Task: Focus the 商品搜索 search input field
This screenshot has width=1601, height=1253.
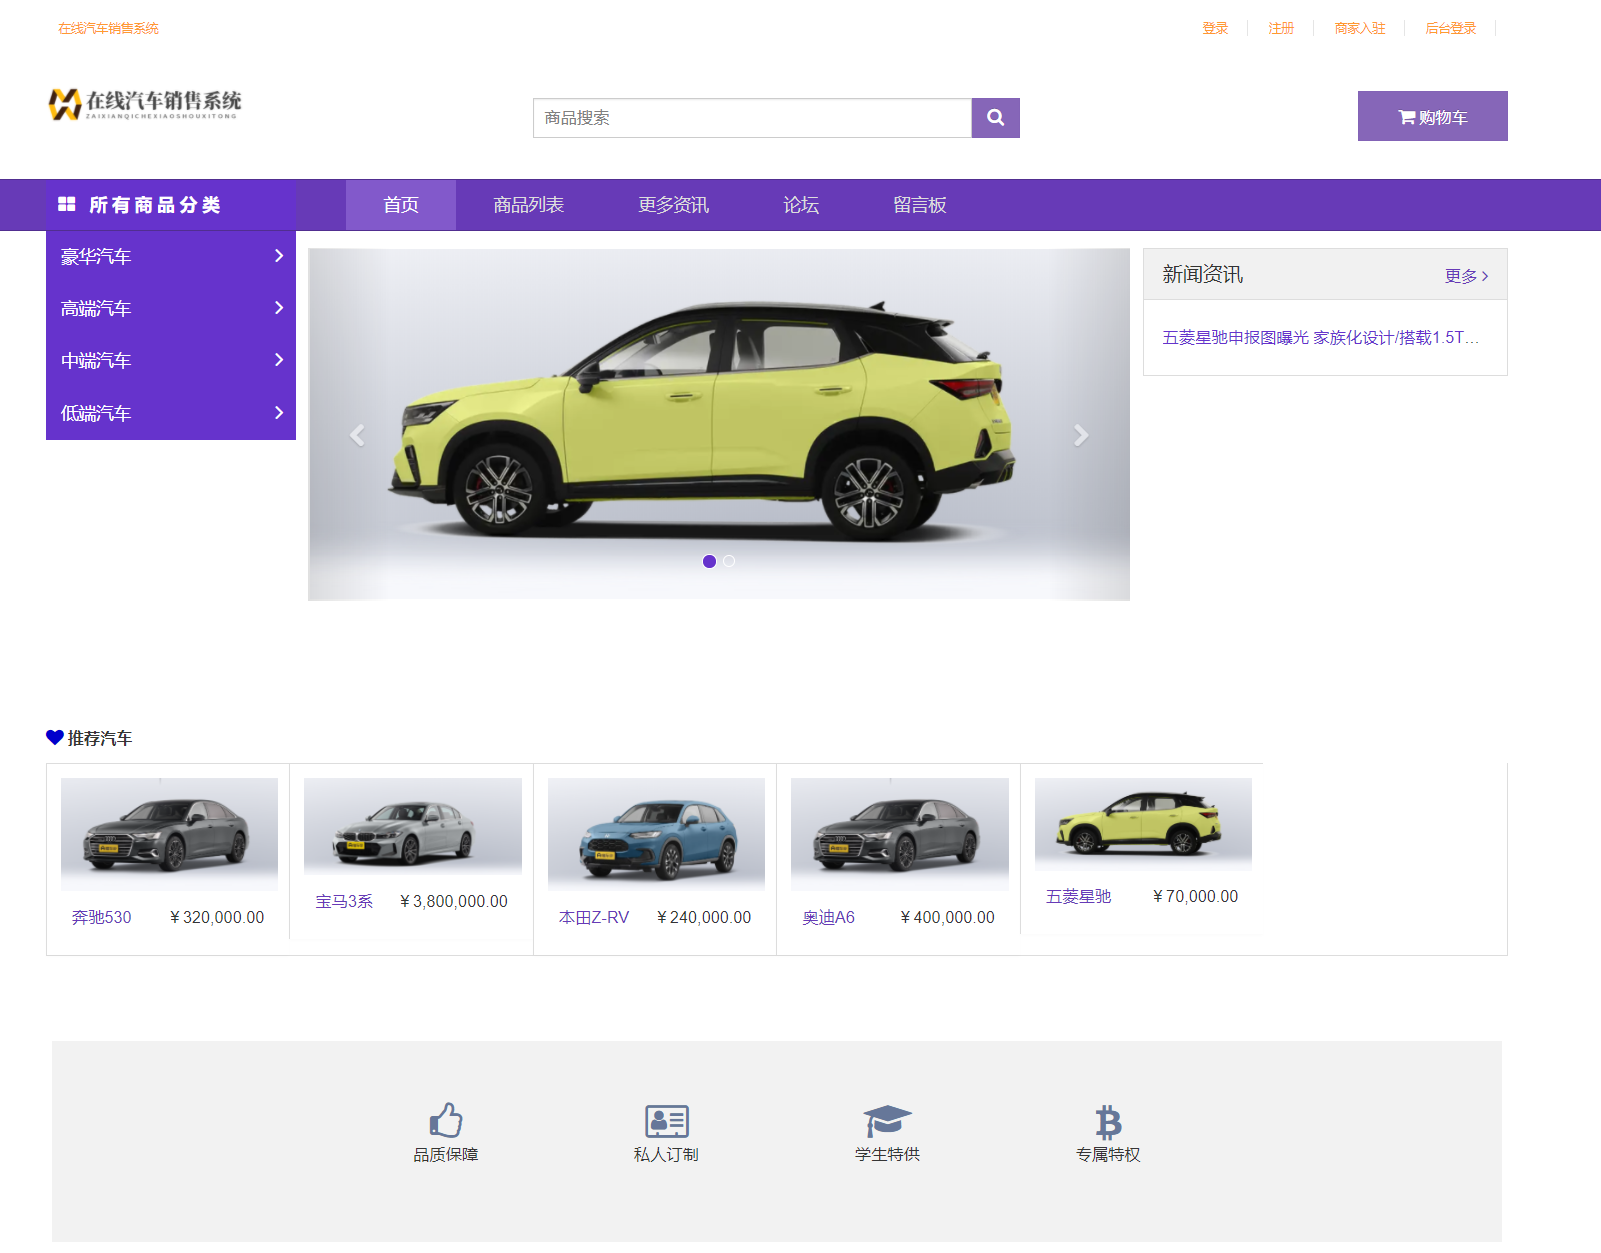Action: [752, 118]
